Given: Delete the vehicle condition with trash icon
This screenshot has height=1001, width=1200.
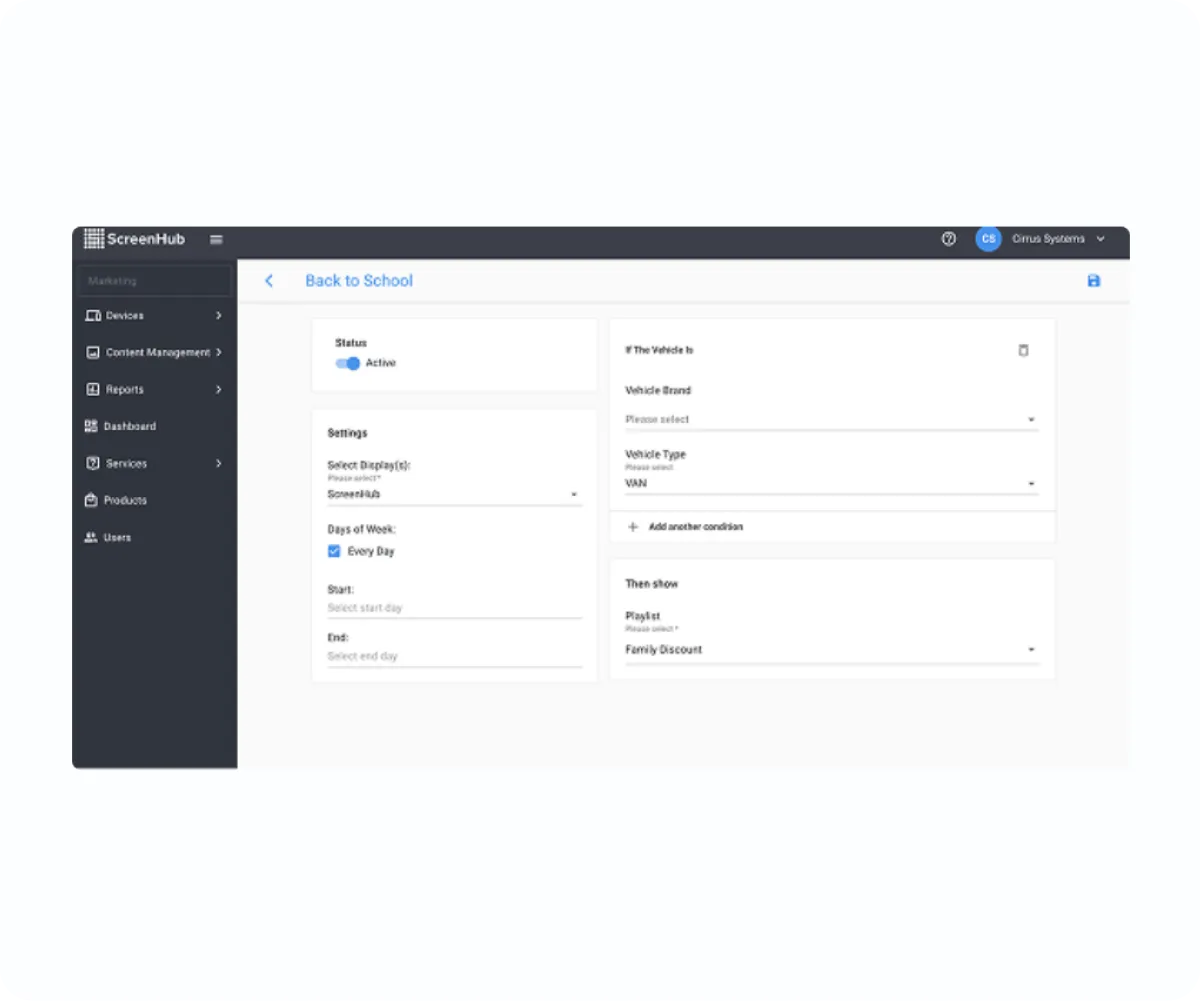Looking at the screenshot, I should 1023,350.
